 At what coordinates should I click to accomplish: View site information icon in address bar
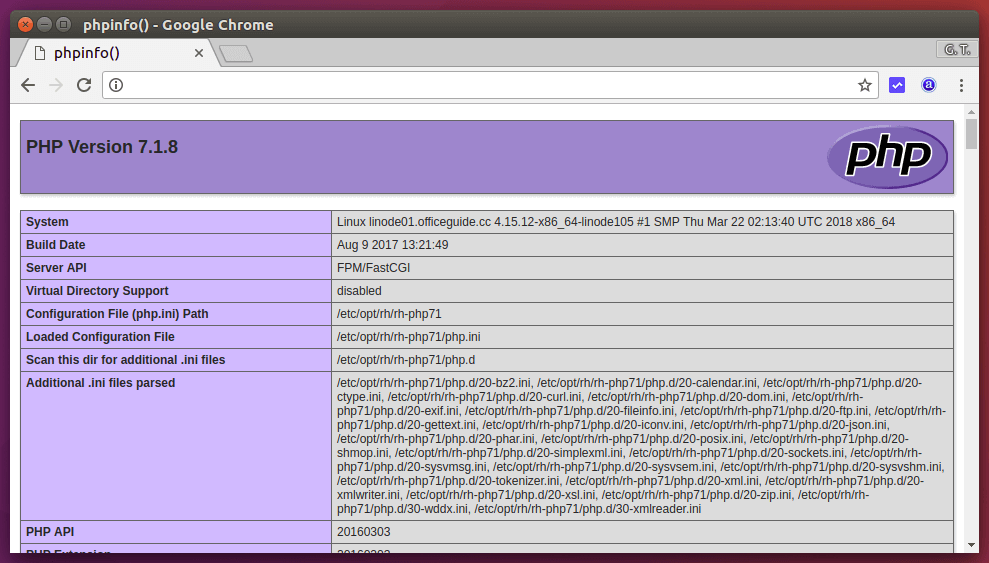click(x=116, y=85)
